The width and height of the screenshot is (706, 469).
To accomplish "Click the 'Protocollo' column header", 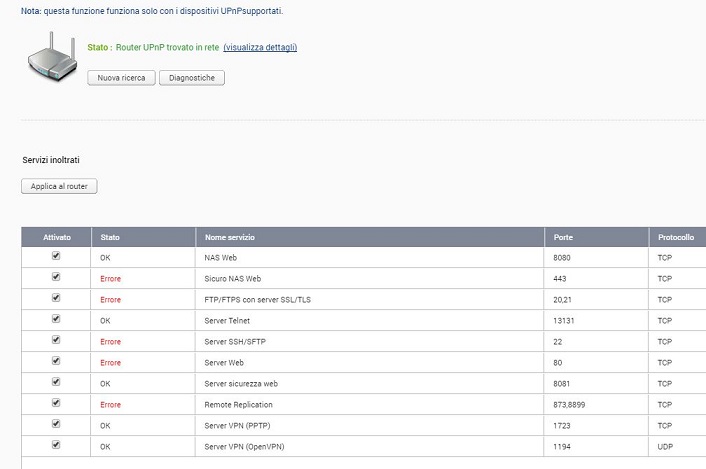I will [x=675, y=237].
